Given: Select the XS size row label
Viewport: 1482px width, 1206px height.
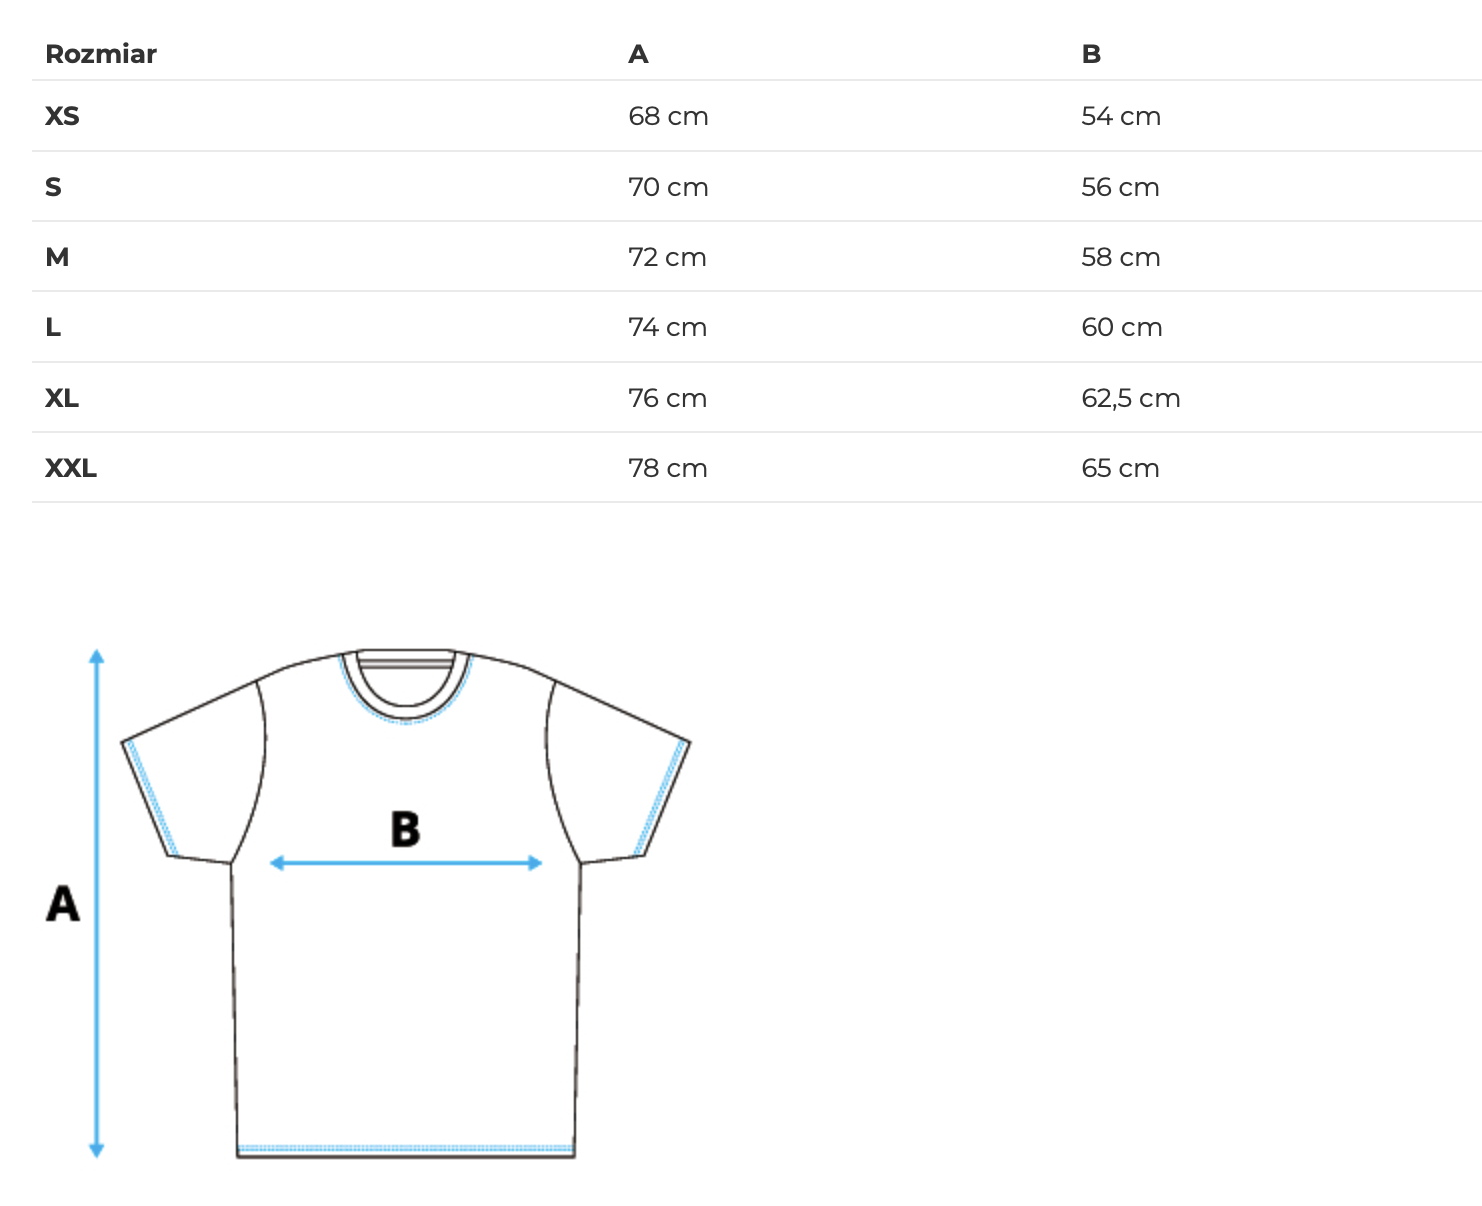Looking at the screenshot, I should pyautogui.click(x=62, y=116).
